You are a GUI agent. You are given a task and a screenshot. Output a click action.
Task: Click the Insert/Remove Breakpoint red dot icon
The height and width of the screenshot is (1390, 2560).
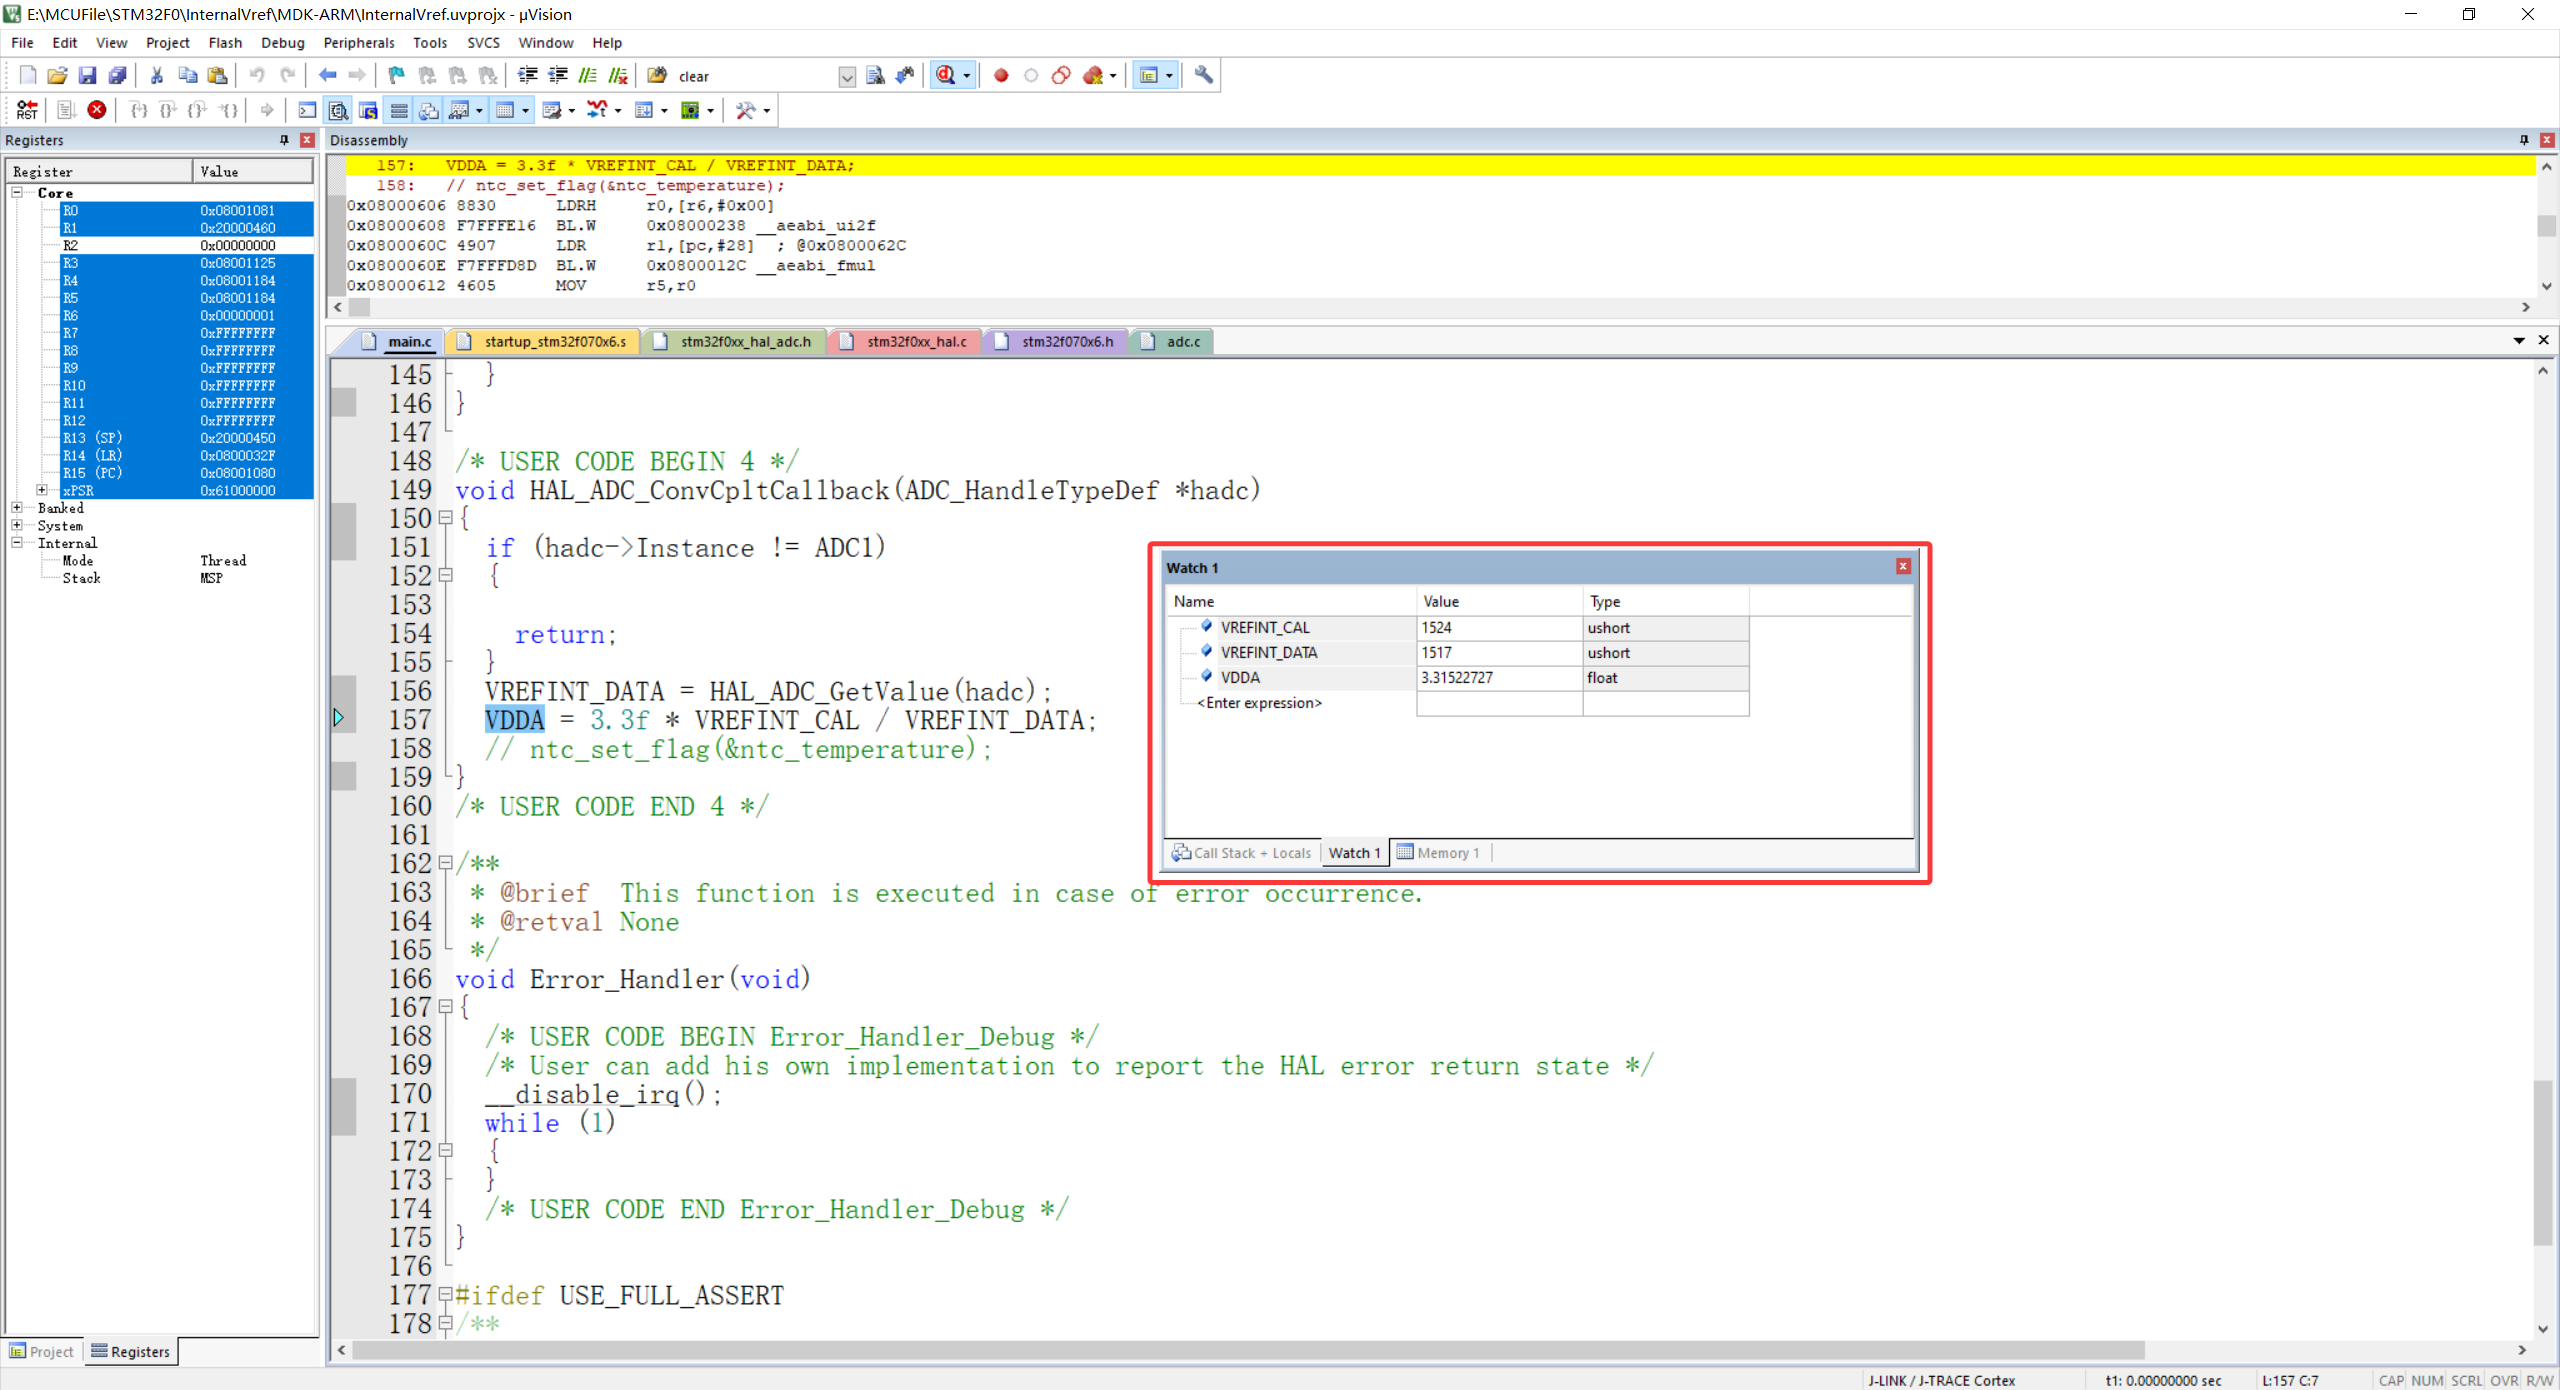pyautogui.click(x=1001, y=76)
